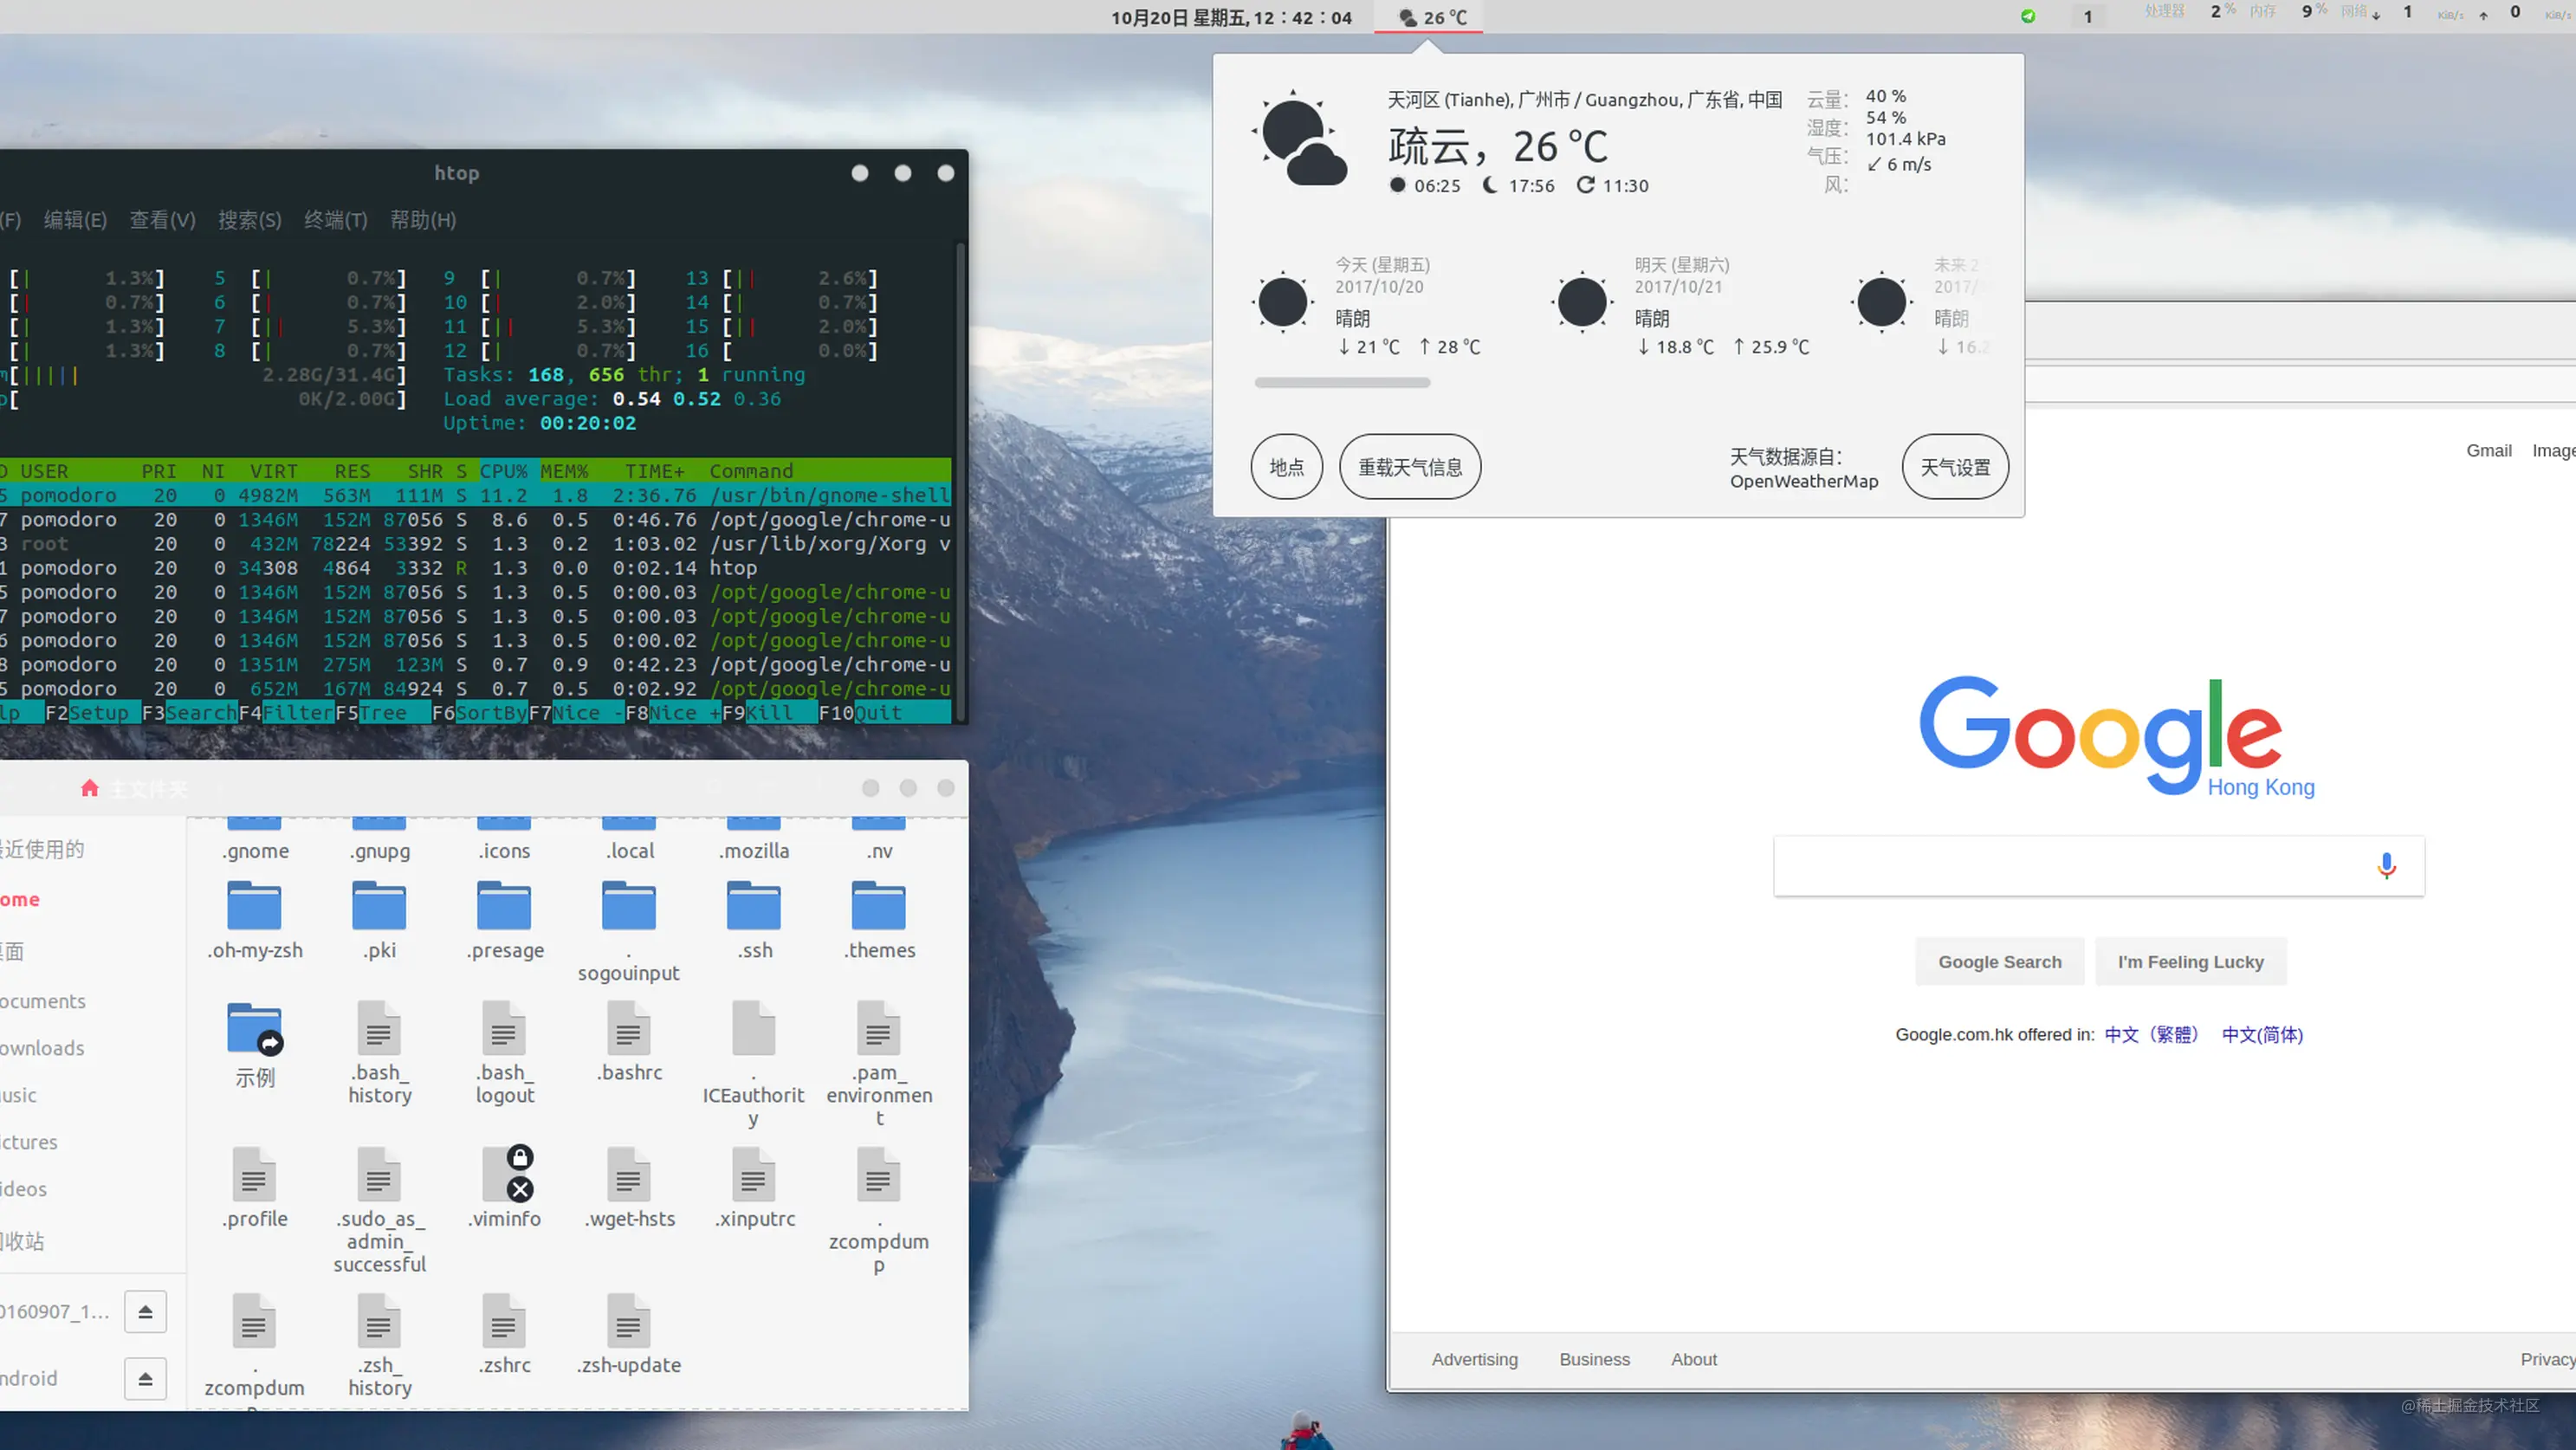Open the 查看(V) menu
The image size is (2576, 1450).
pyautogui.click(x=162, y=220)
